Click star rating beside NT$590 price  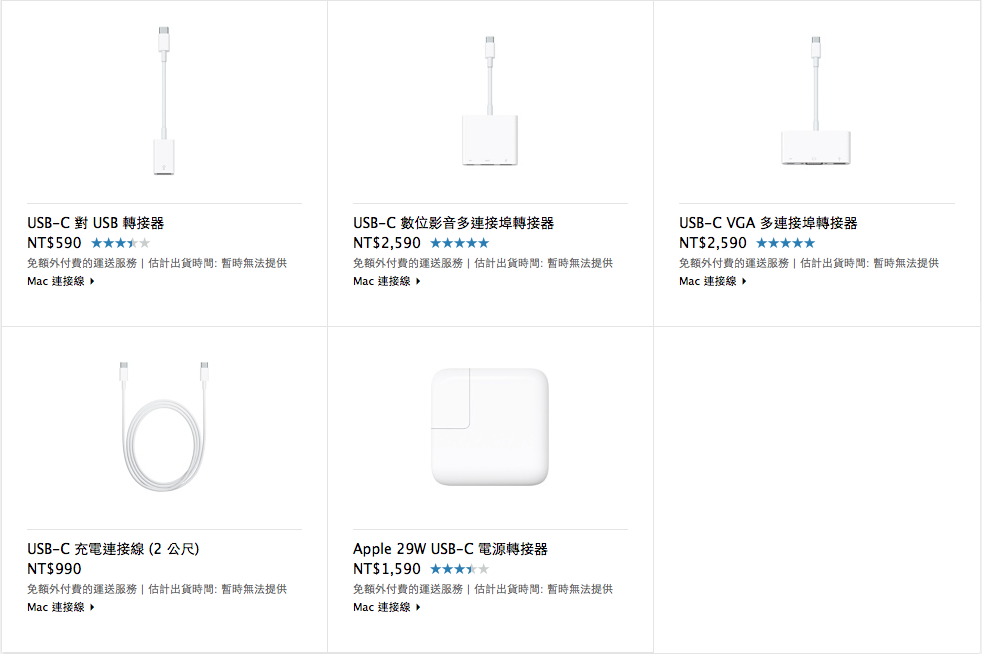click(x=121, y=243)
